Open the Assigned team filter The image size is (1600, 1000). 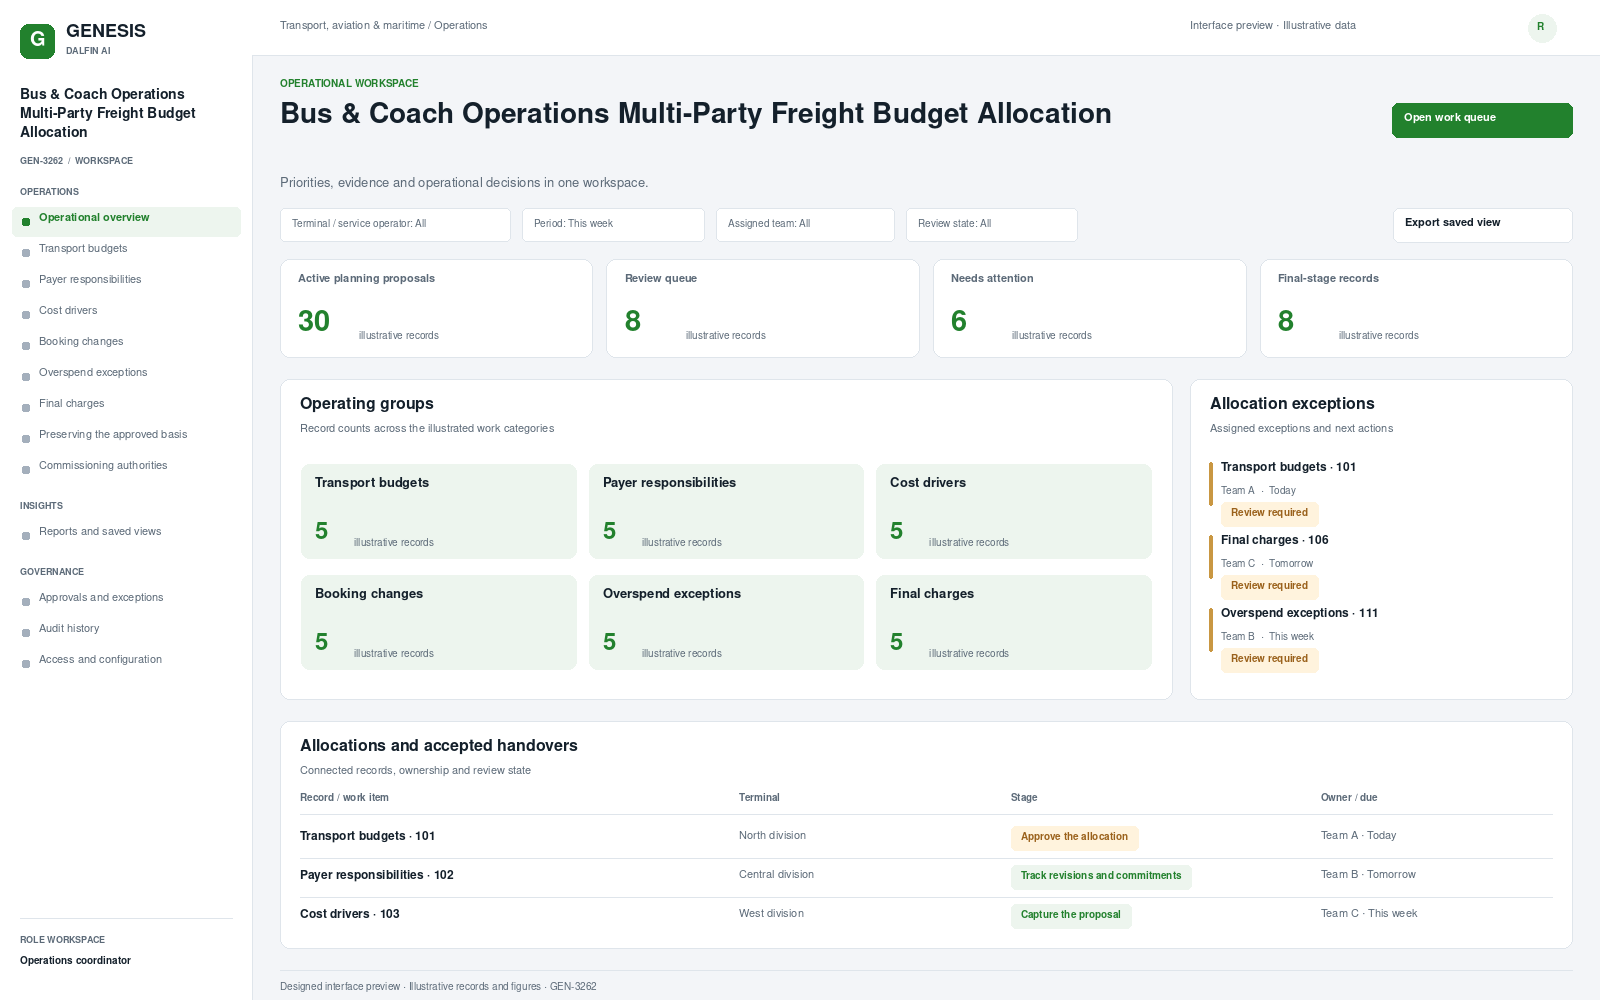click(805, 225)
